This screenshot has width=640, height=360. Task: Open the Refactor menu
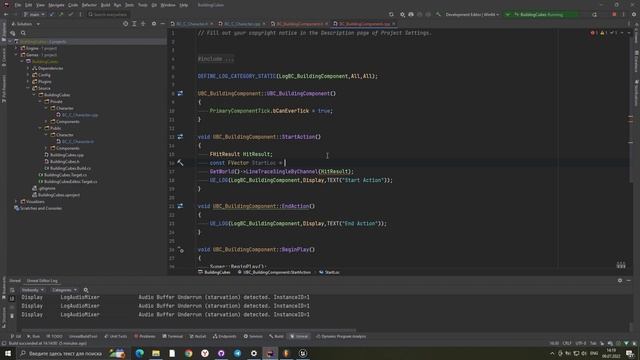pos(89,5)
